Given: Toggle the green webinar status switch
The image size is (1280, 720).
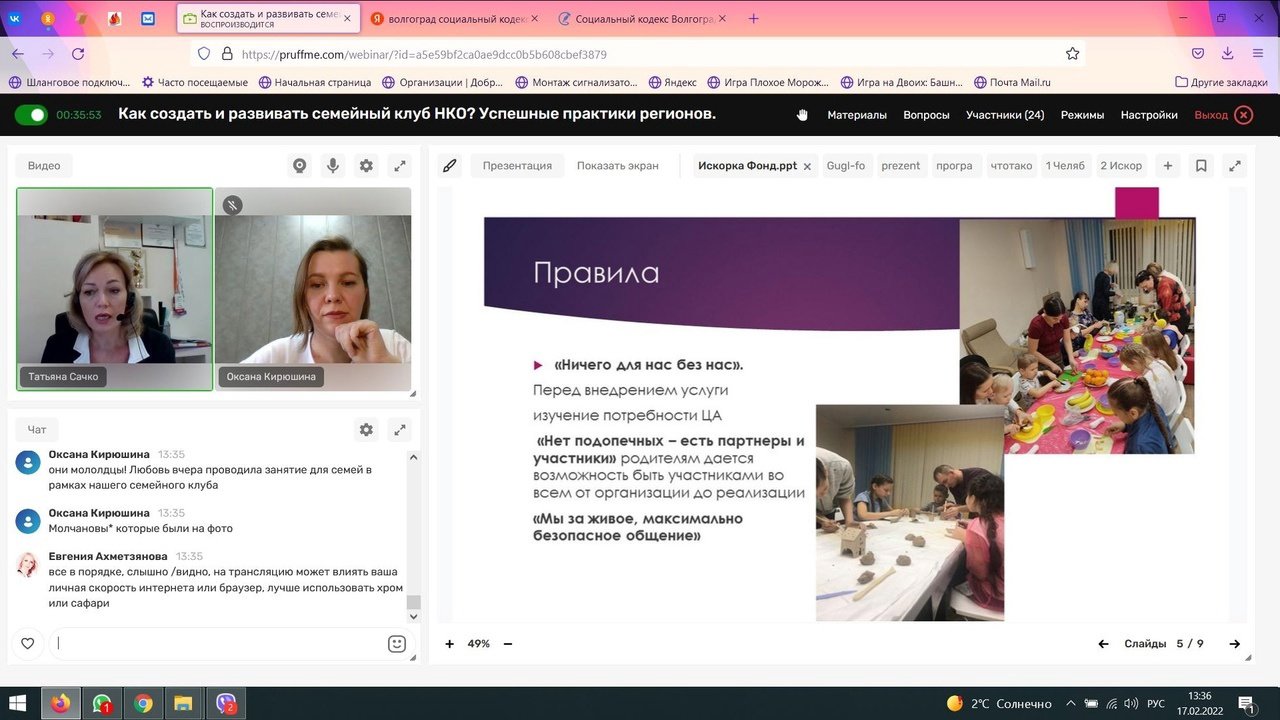Looking at the screenshot, I should coord(31,115).
